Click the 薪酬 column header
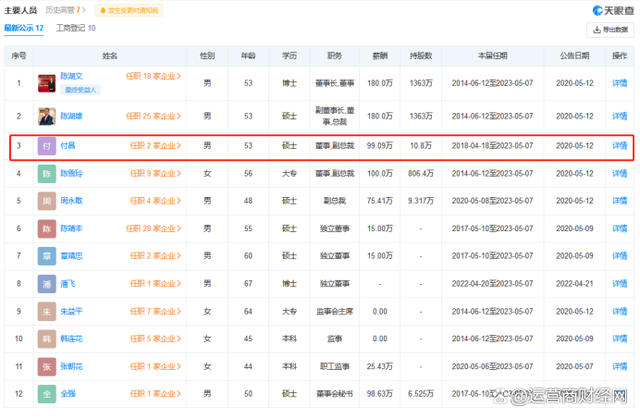Image resolution: width=640 pixels, height=419 pixels. (x=380, y=56)
